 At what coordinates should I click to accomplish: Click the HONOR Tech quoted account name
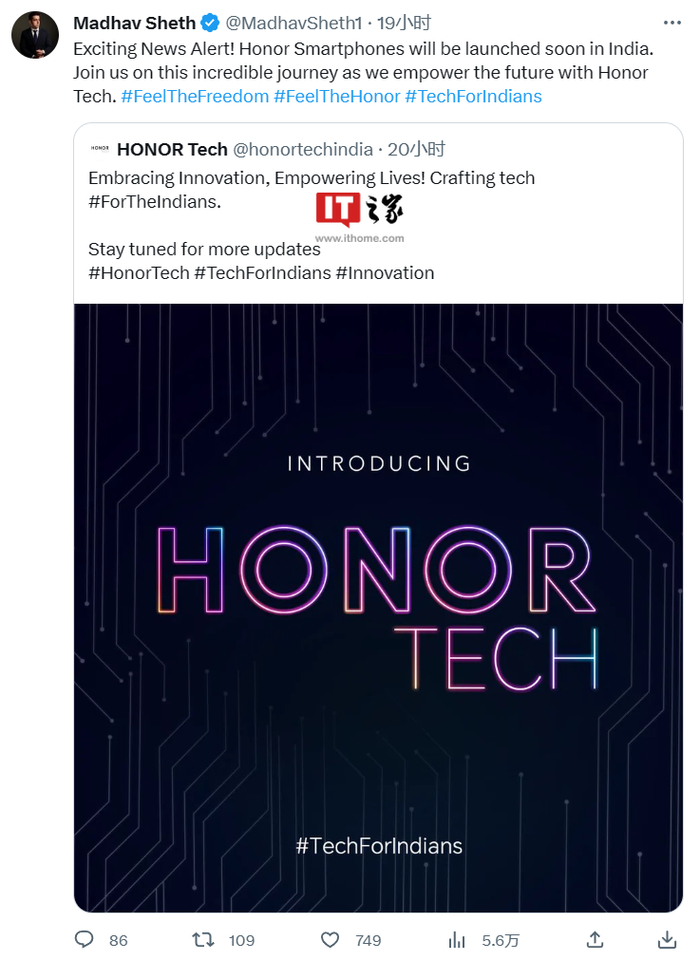click(172, 150)
